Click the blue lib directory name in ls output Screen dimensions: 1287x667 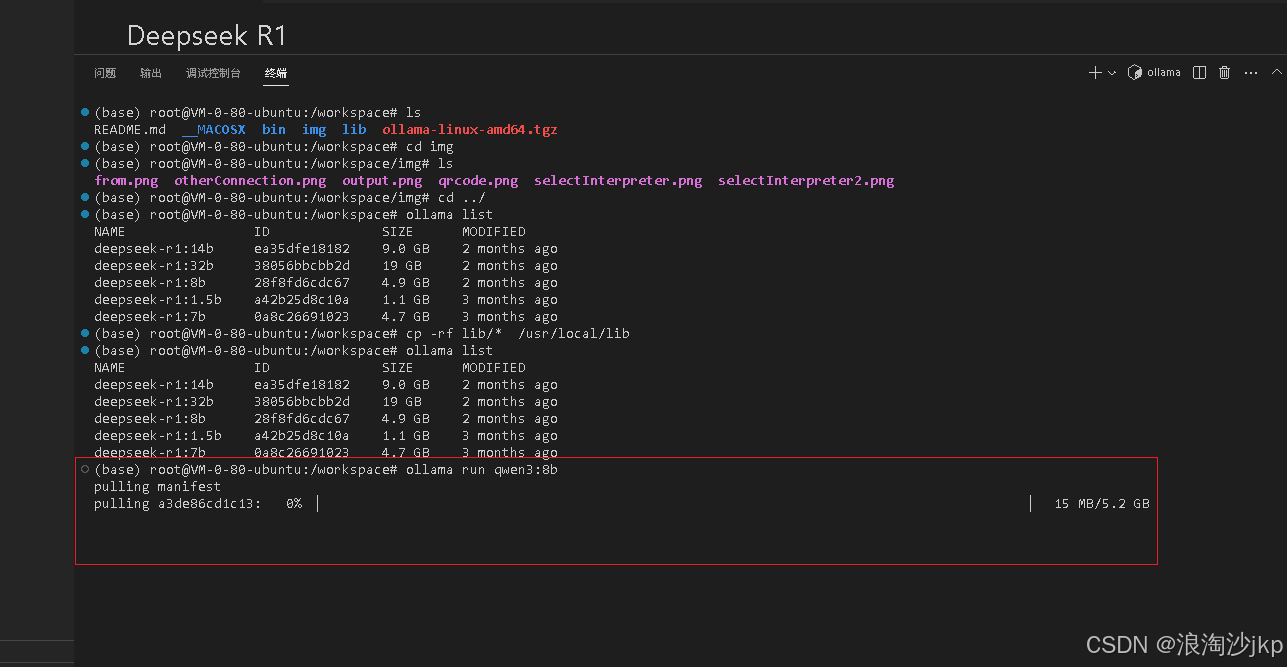coord(354,129)
